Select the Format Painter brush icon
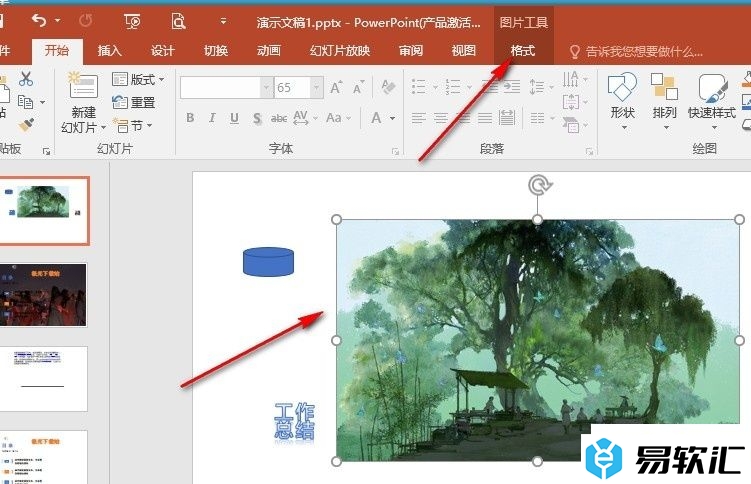The height and width of the screenshot is (484, 751). pos(26,125)
